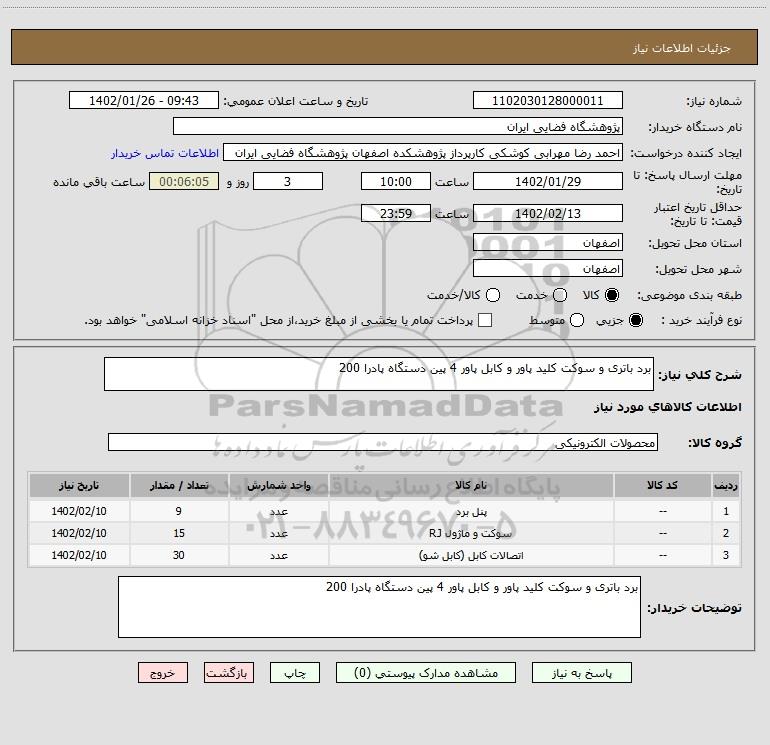Screen dimensions: 770x745
Task: Select the خدمت radio button
Action: pos(560,295)
